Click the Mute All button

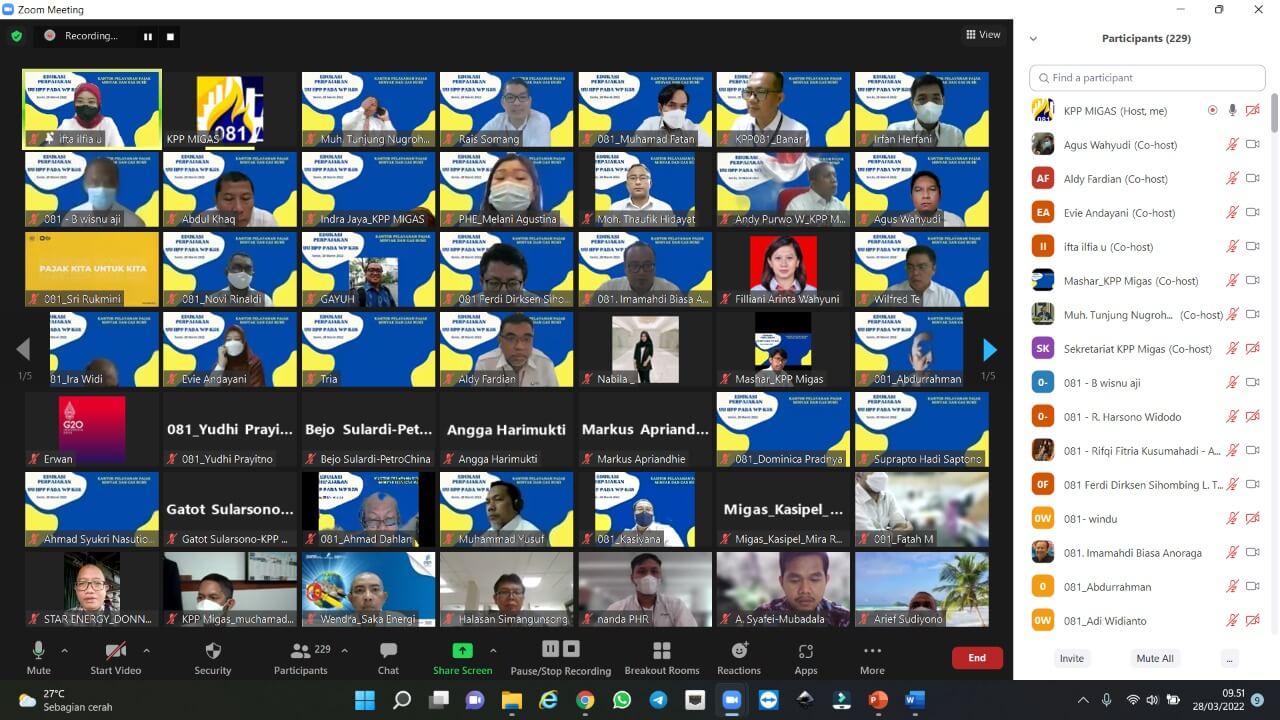coord(1154,658)
